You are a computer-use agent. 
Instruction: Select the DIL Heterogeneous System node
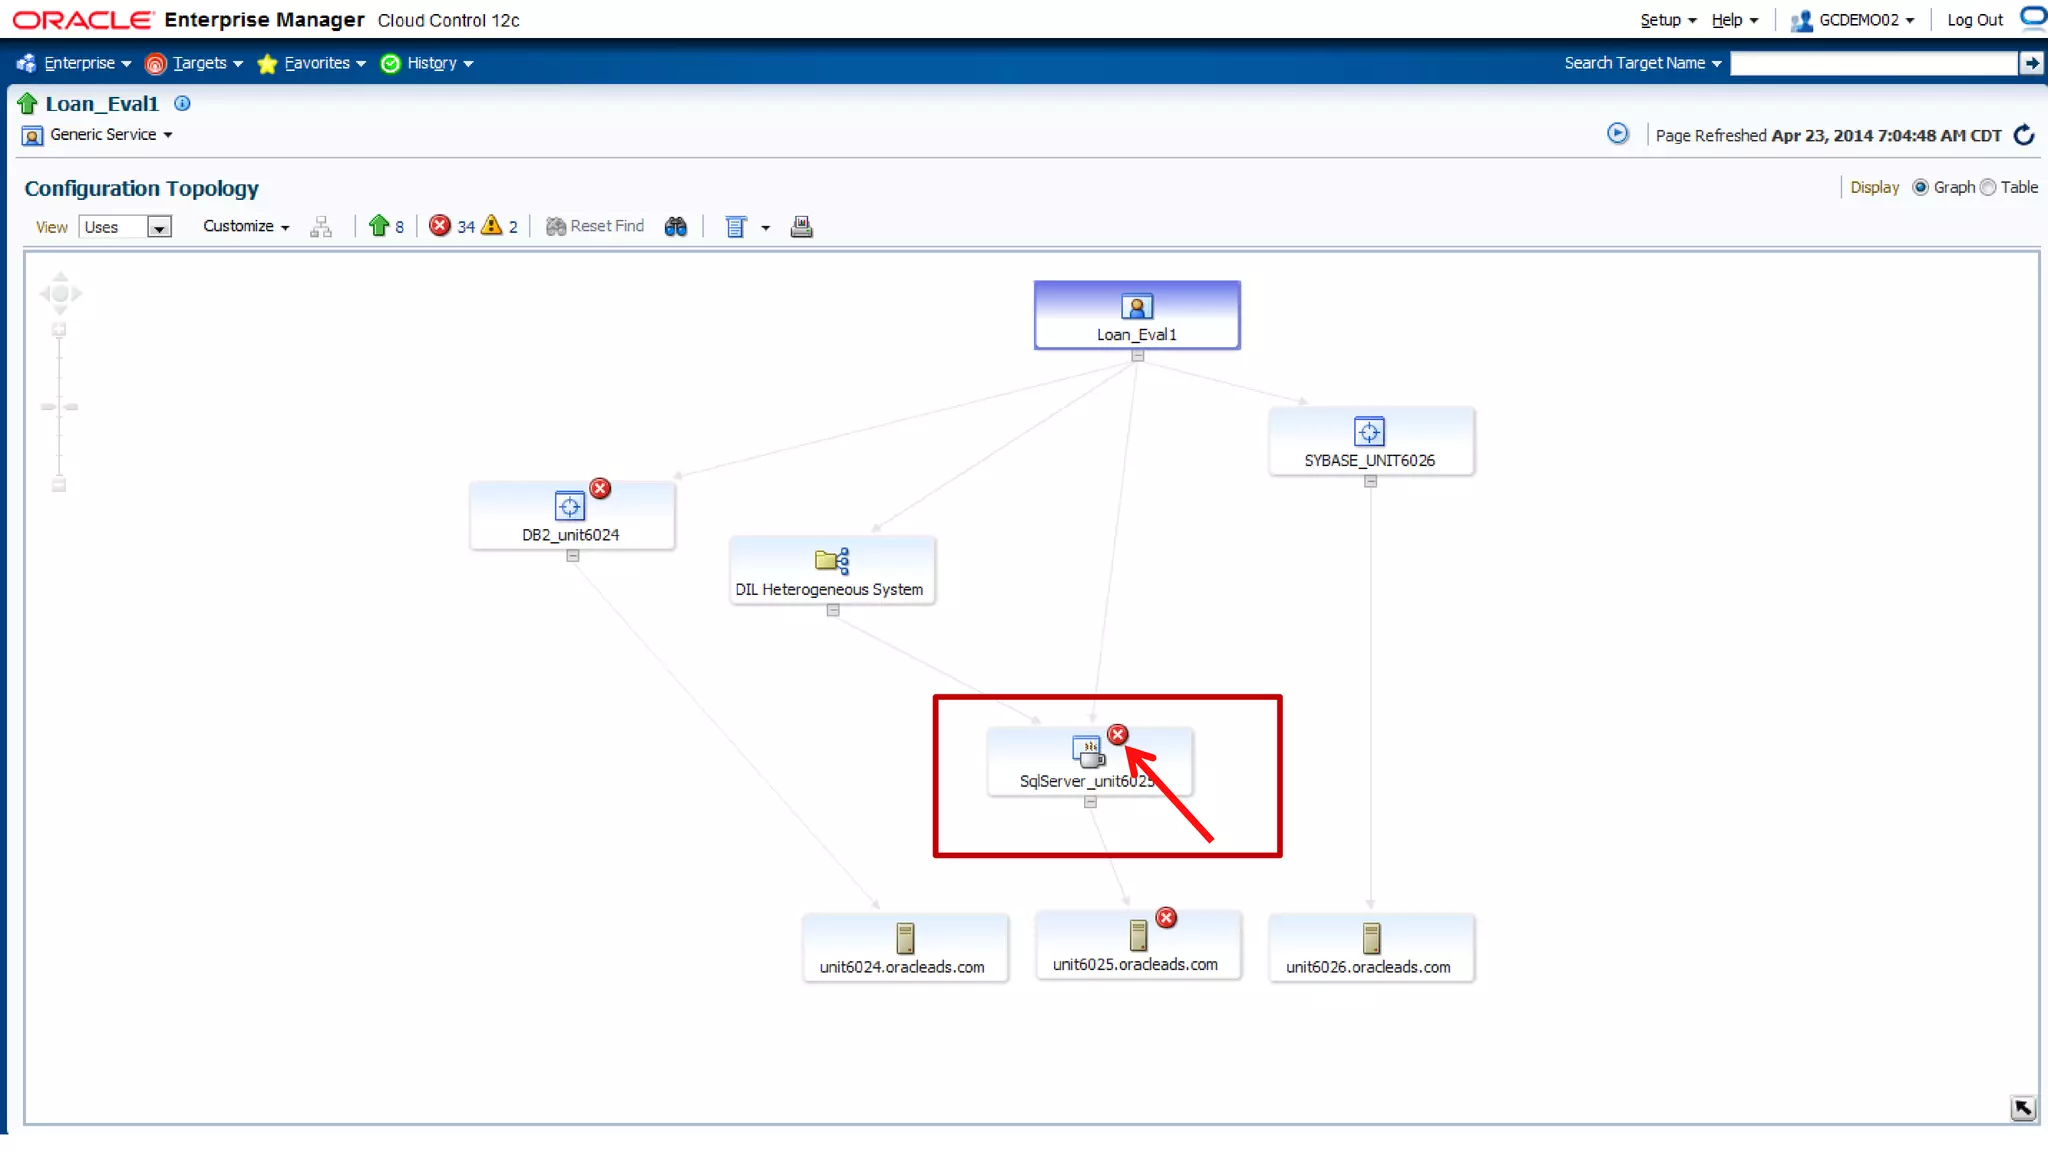pos(832,570)
